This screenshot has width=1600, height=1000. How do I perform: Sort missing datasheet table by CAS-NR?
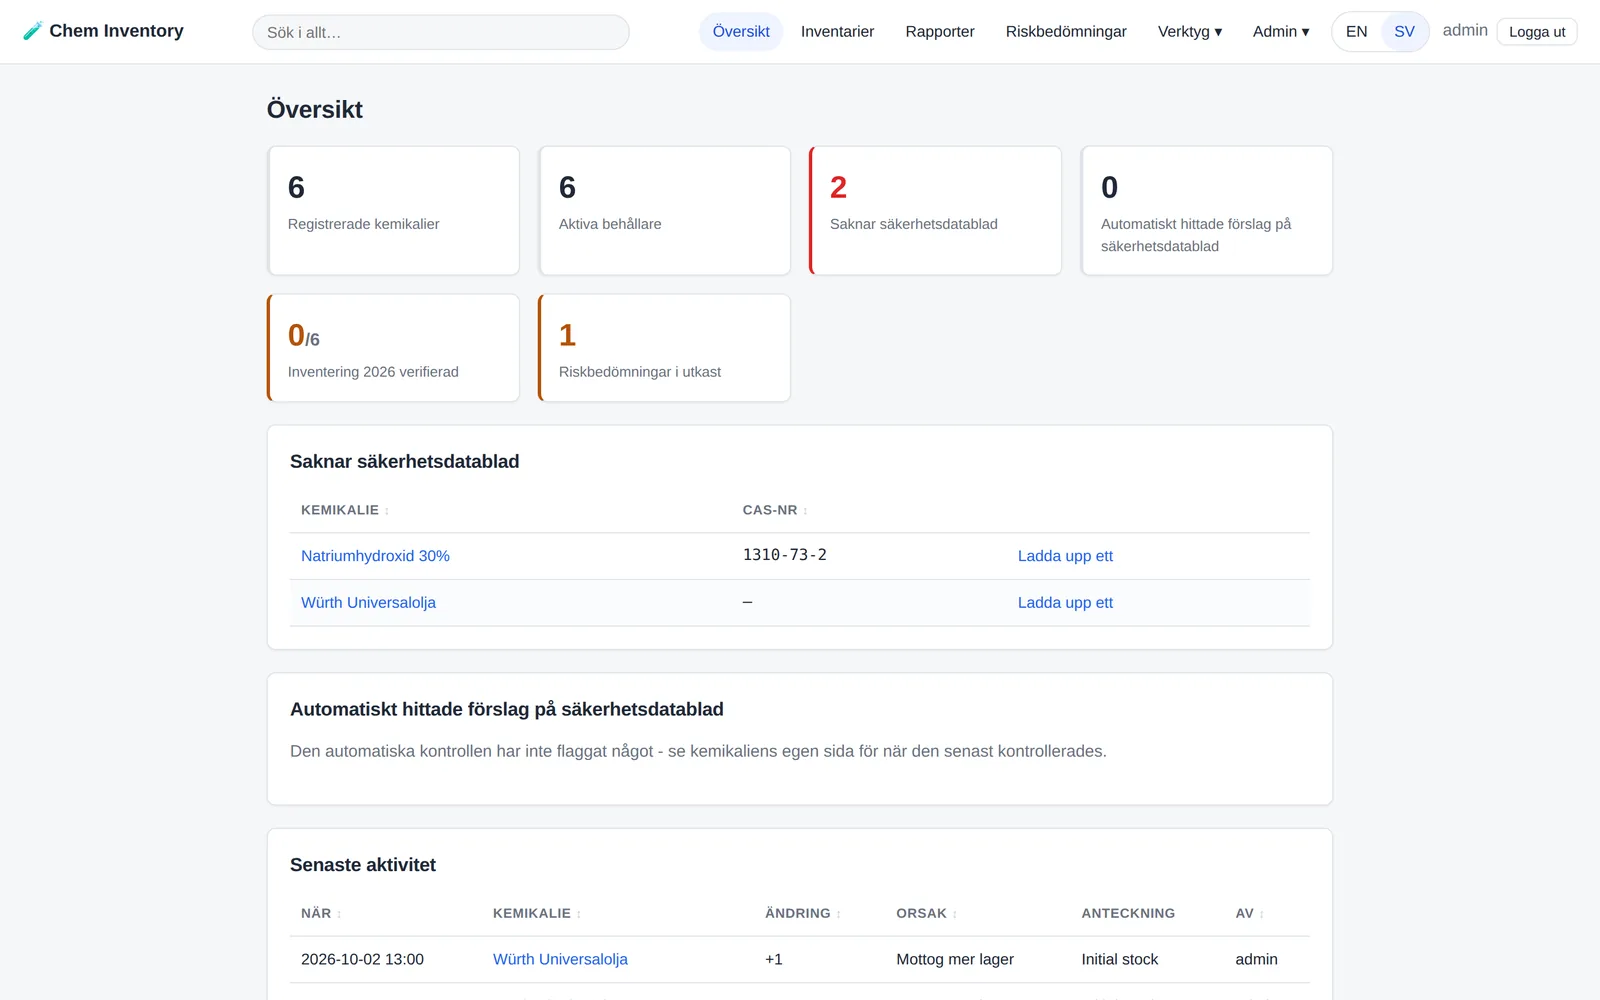pyautogui.click(x=775, y=510)
